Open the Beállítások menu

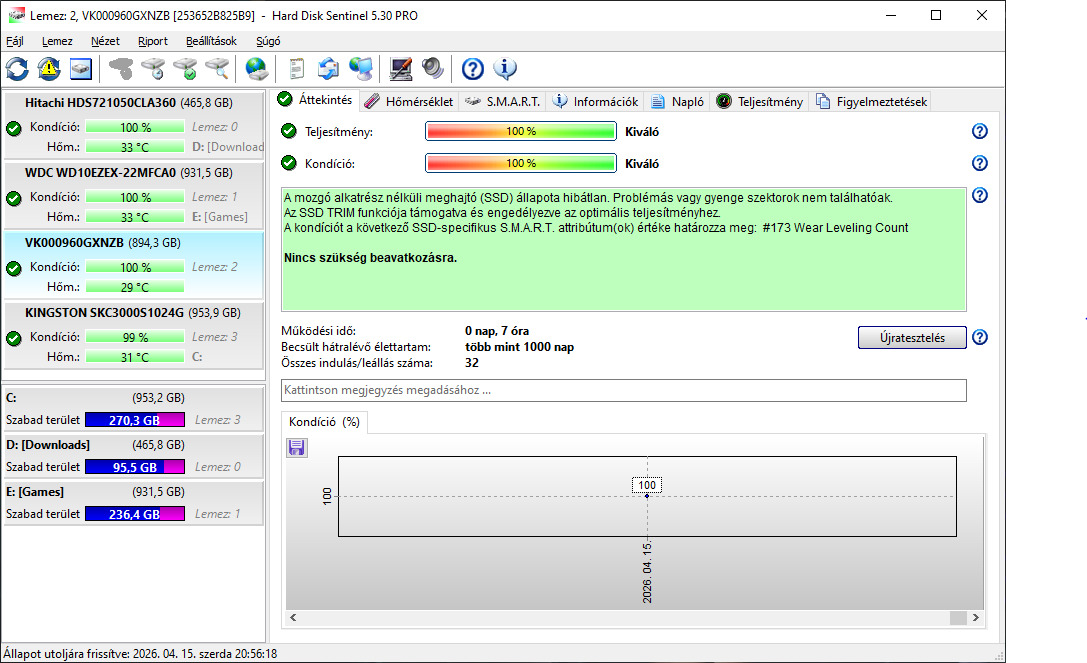[x=211, y=41]
